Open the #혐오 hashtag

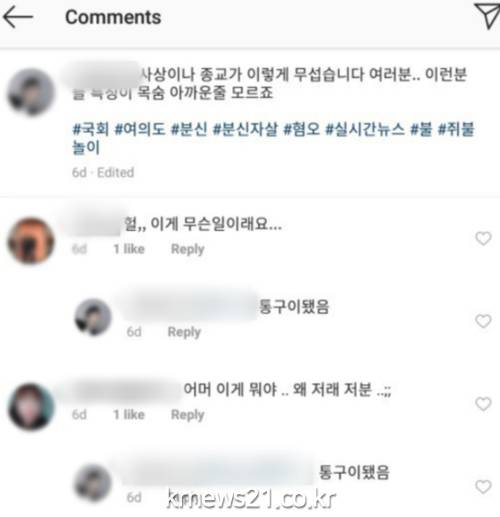tap(301, 129)
